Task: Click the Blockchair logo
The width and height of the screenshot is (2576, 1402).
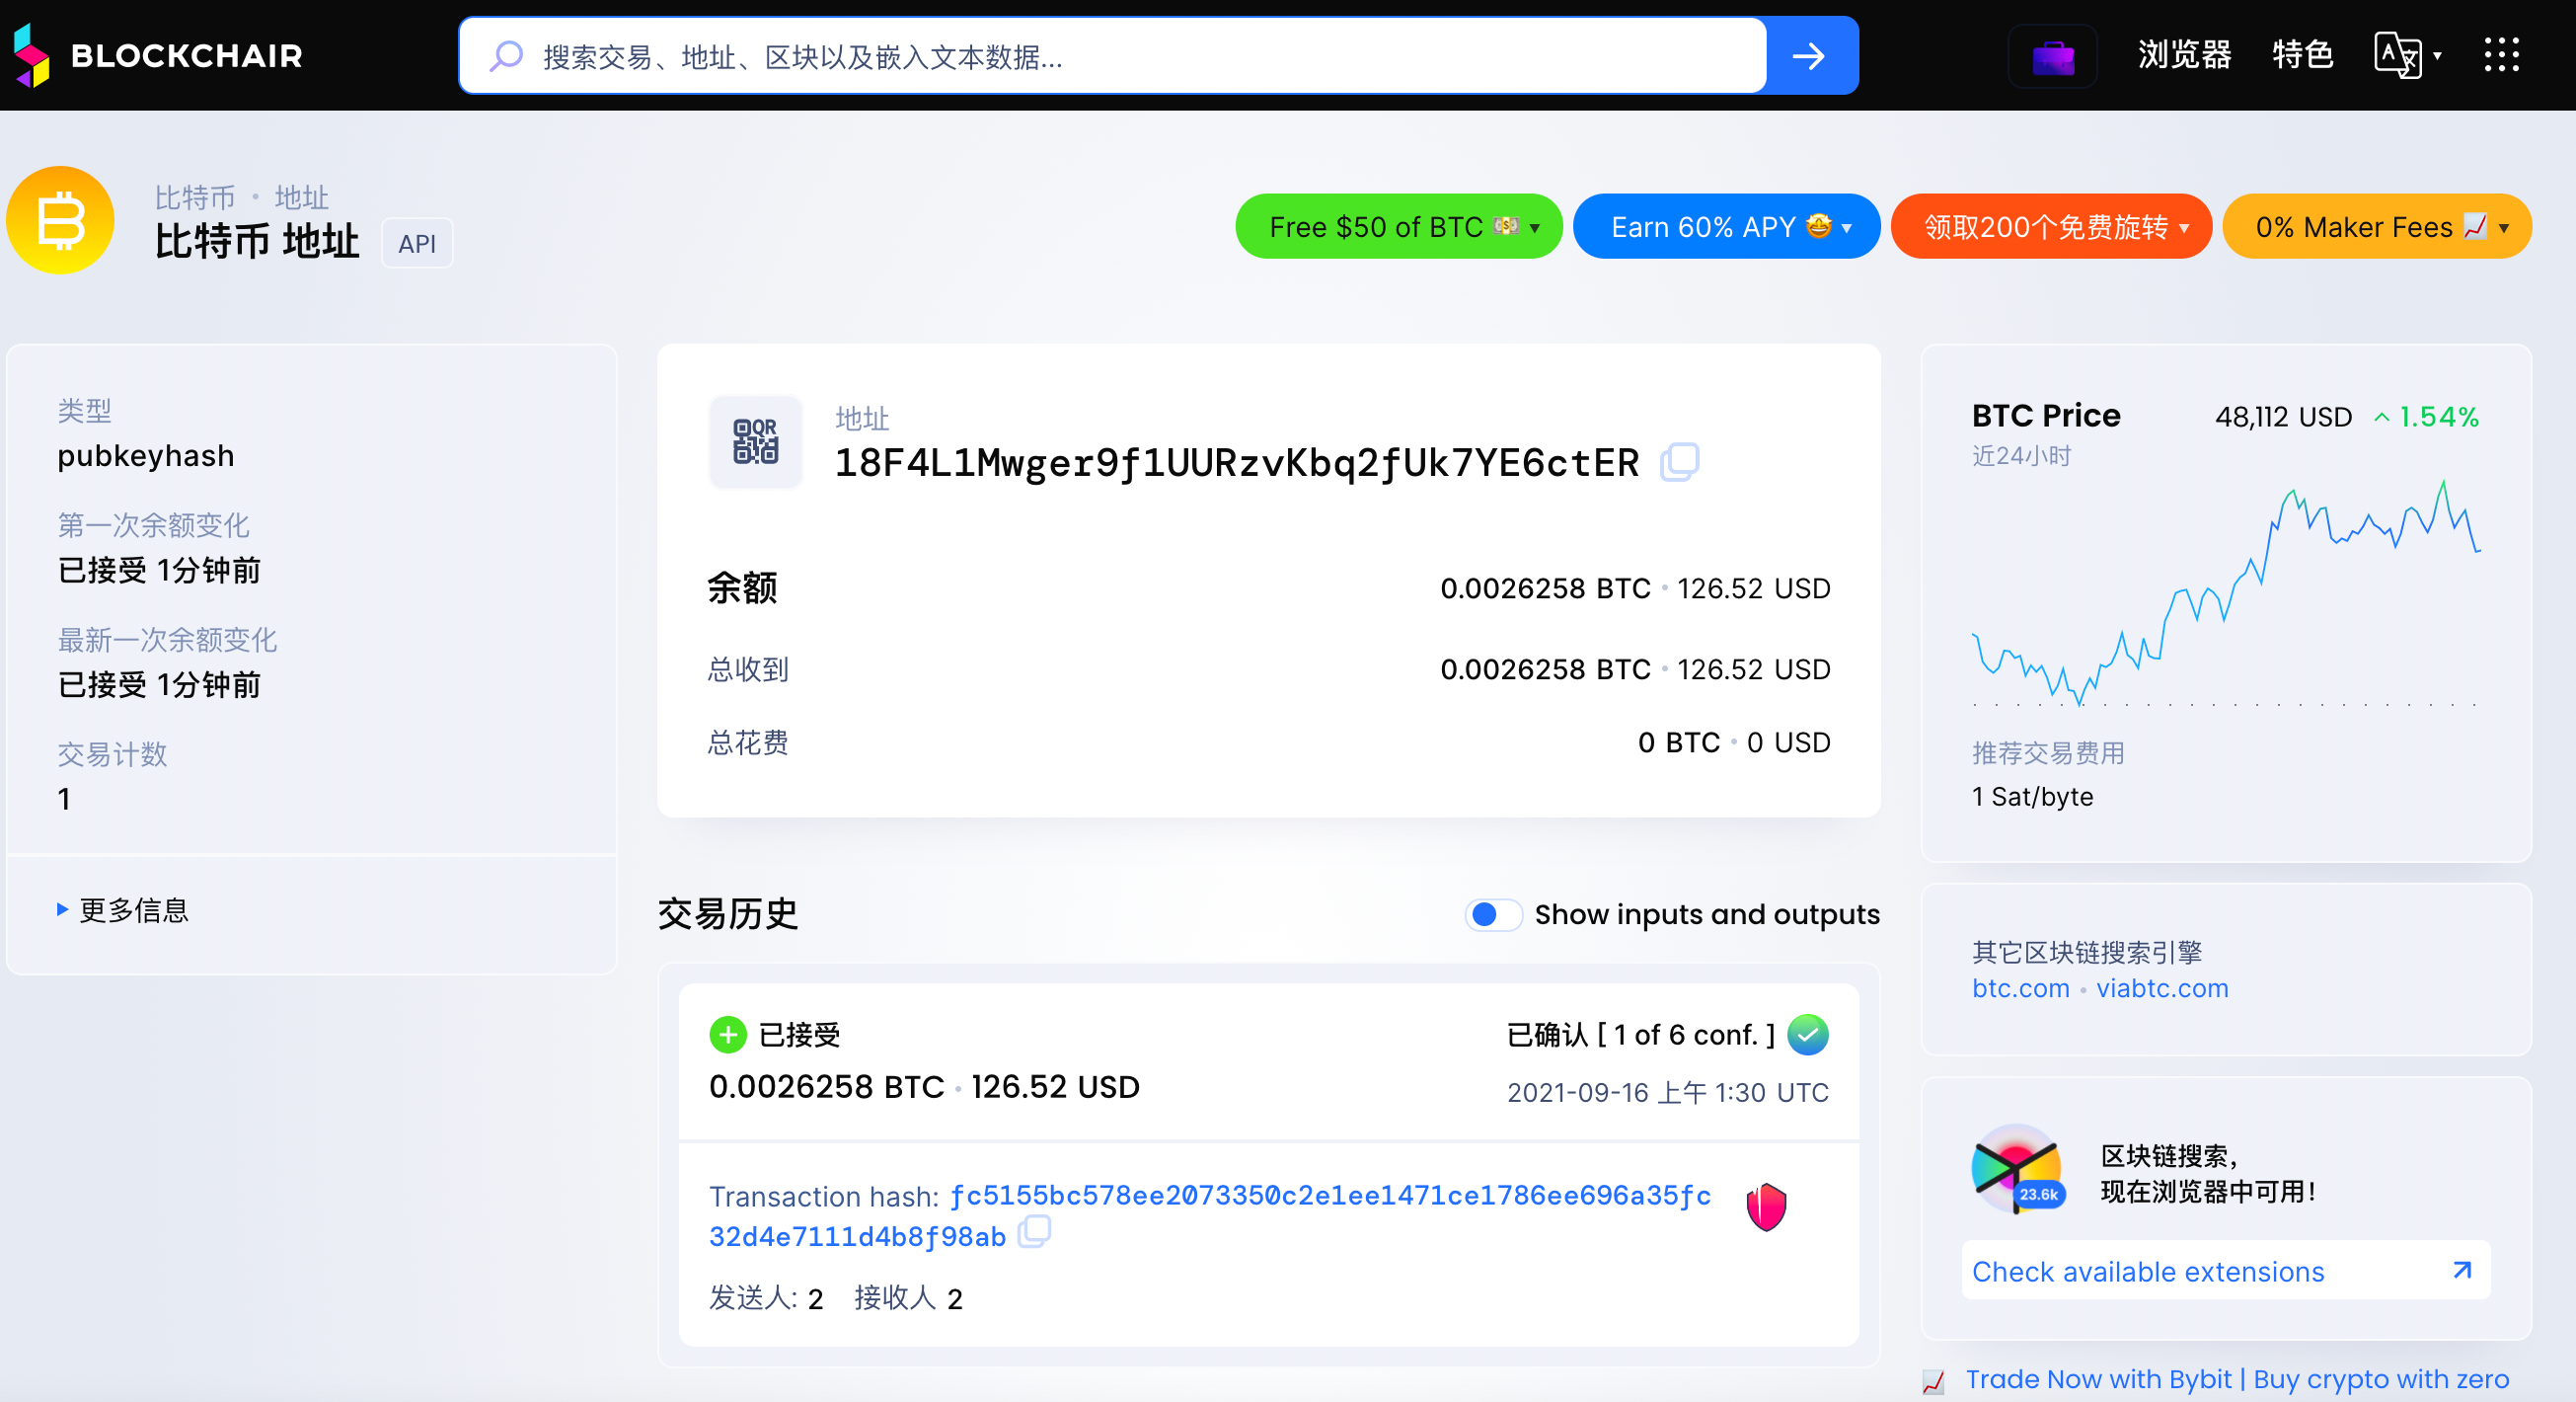Action: pyautogui.click(x=158, y=55)
